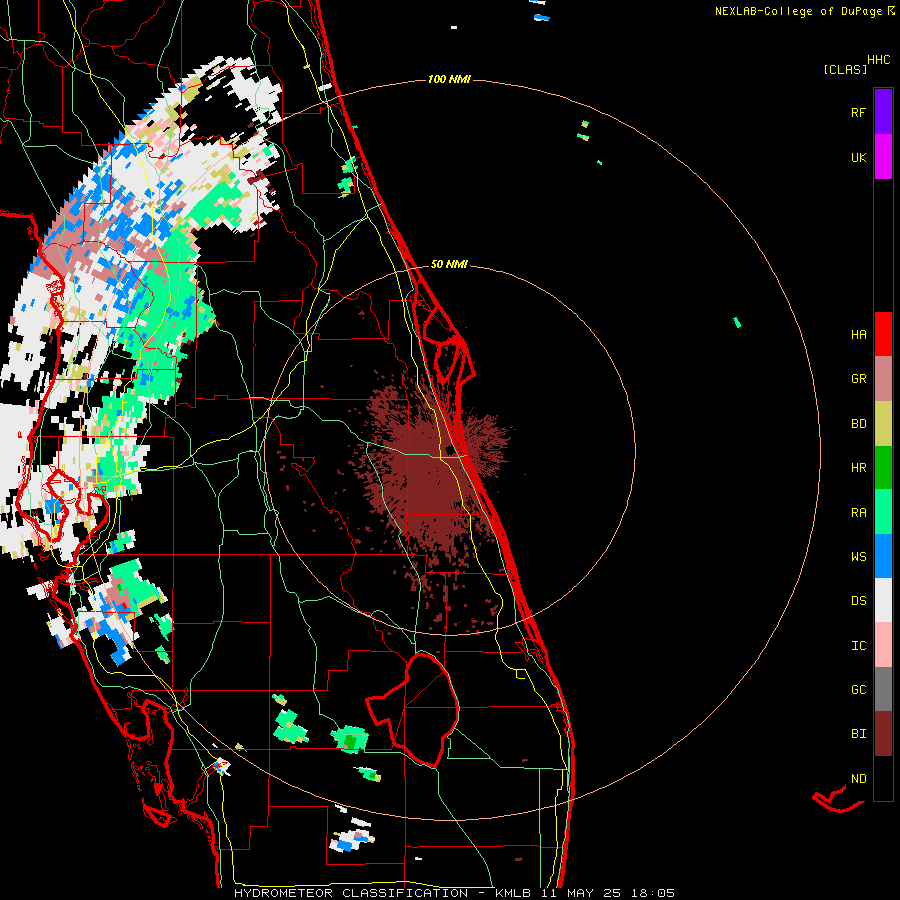900x900 pixels.
Task: Click the BD legend label
Action: (x=858, y=424)
